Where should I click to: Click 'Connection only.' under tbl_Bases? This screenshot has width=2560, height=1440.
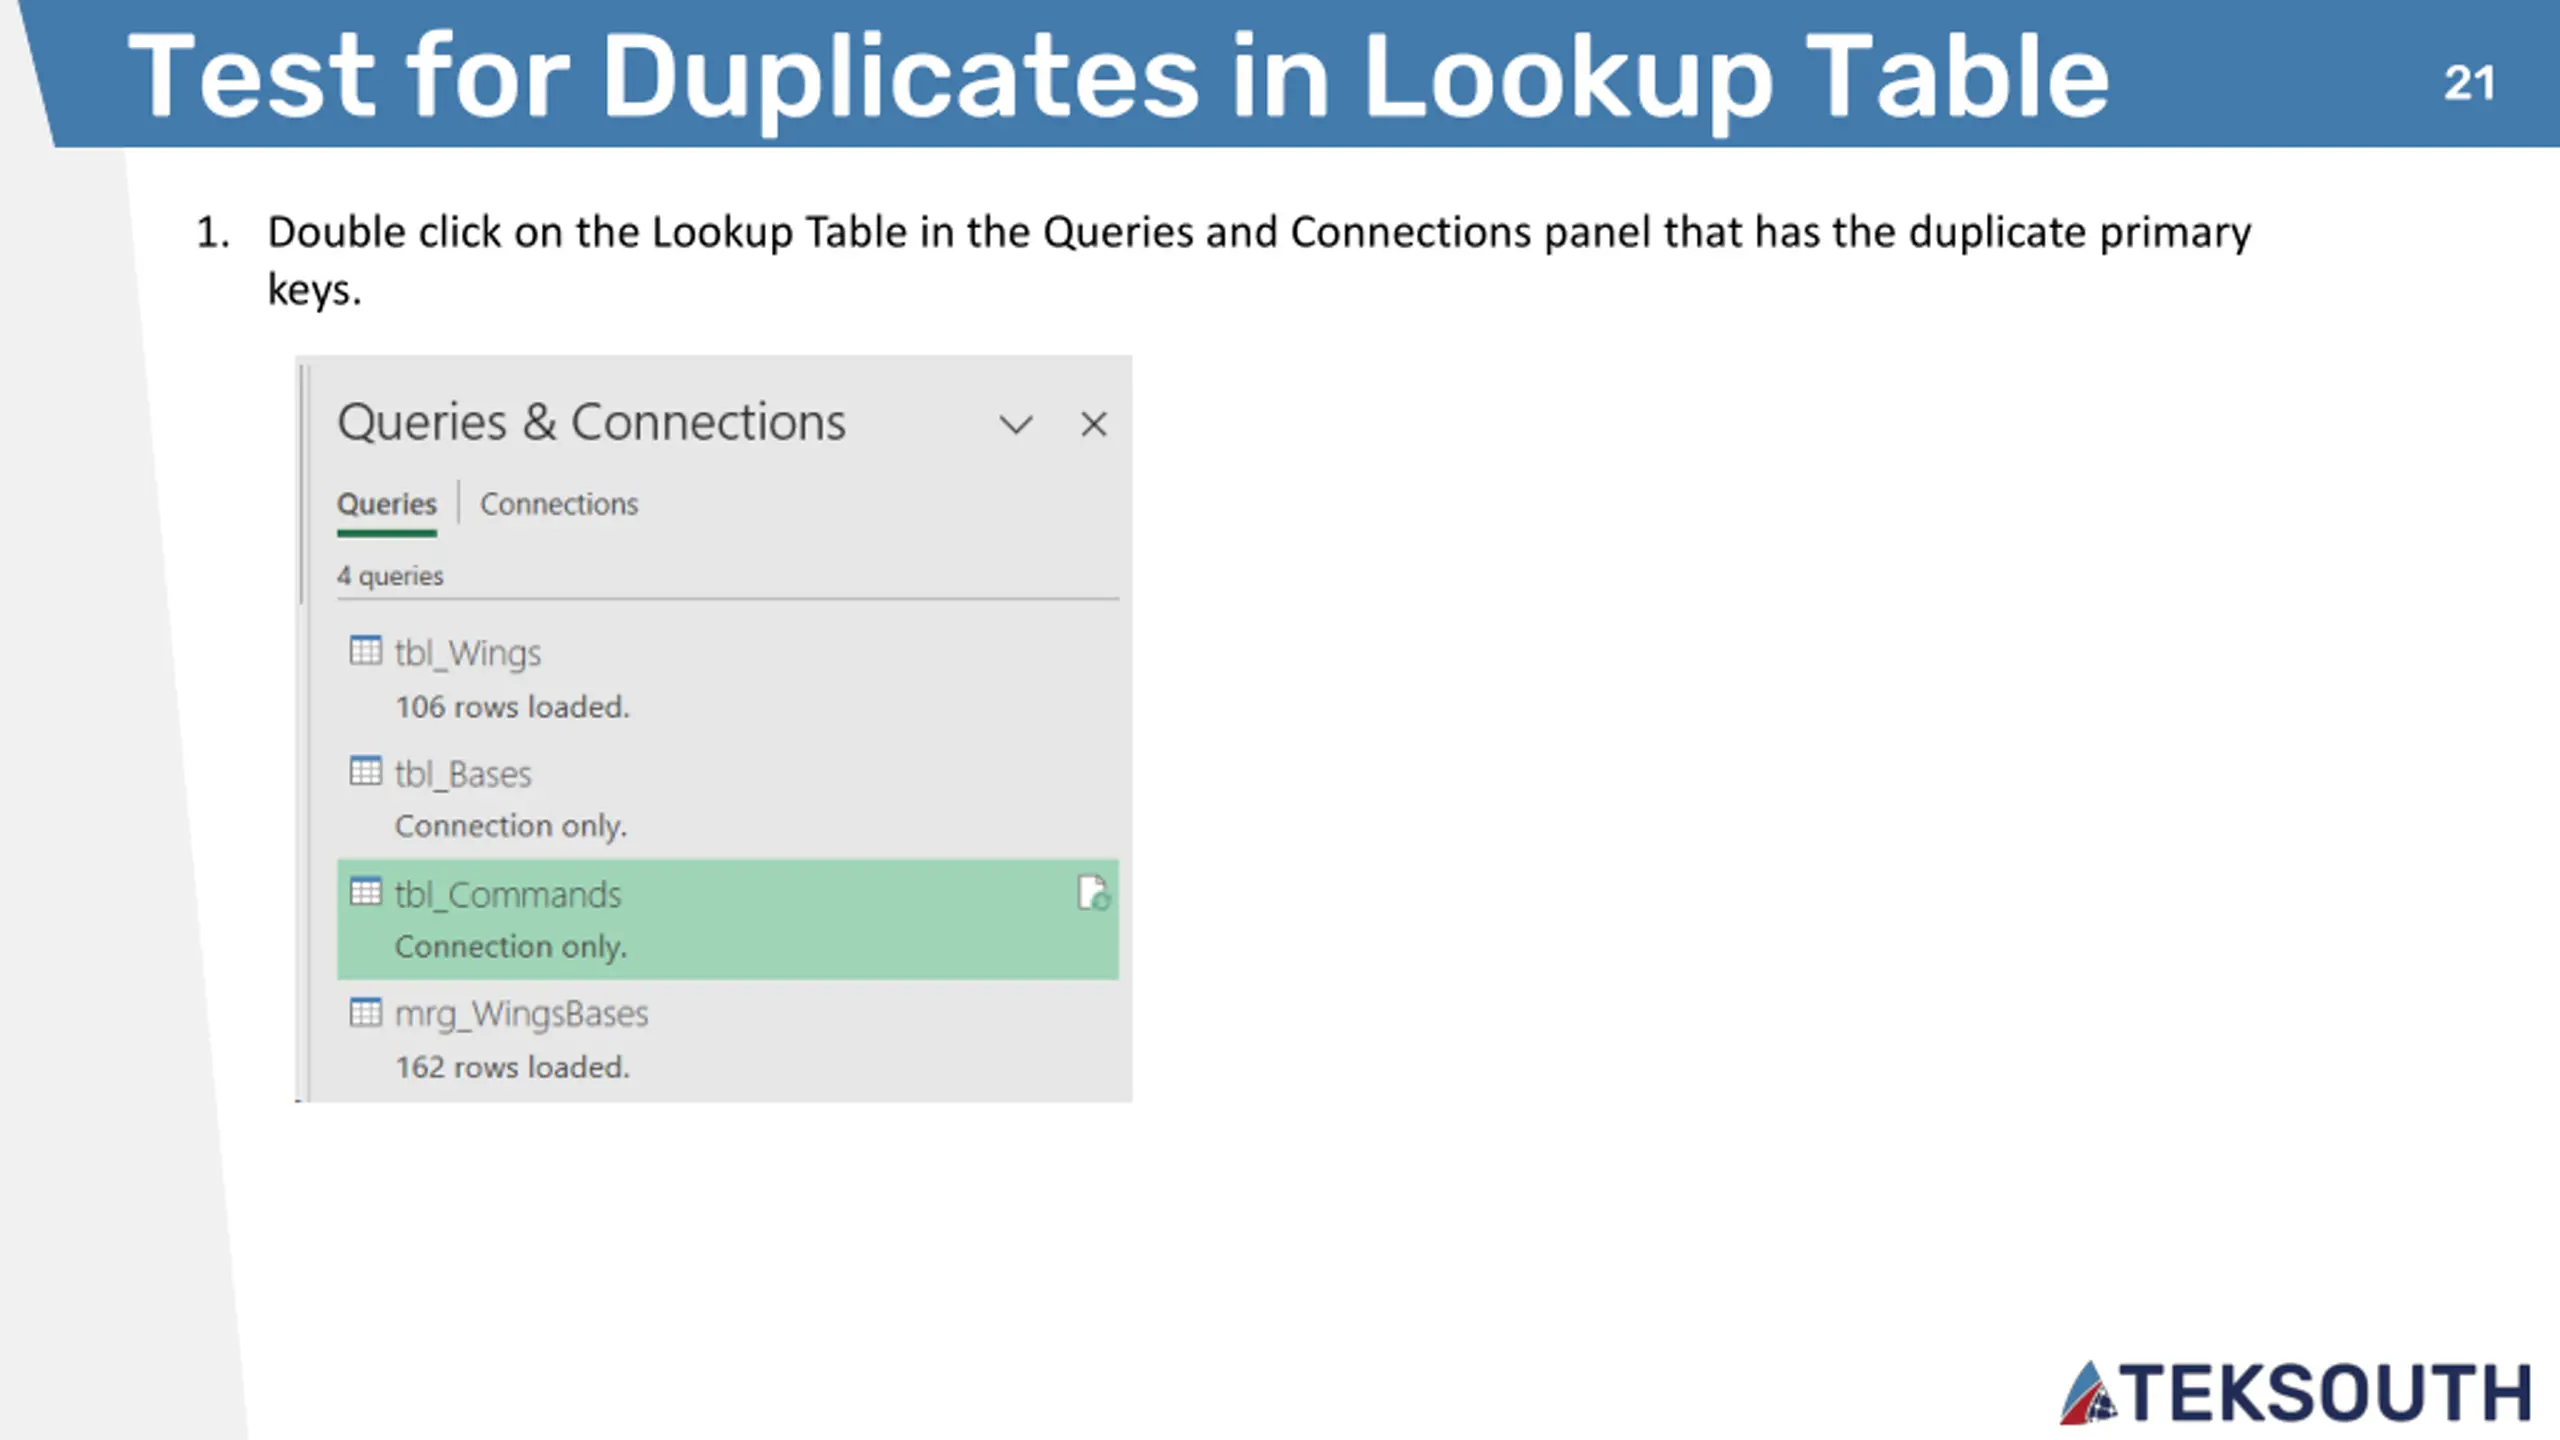(511, 827)
